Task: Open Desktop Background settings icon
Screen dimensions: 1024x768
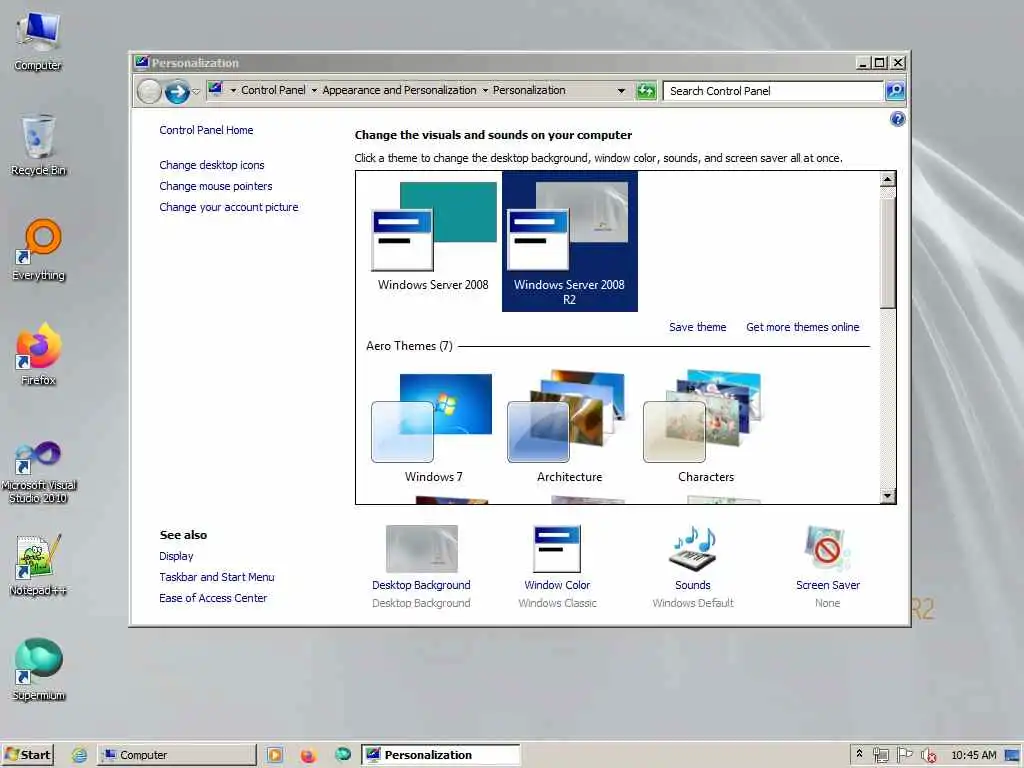Action: (421, 549)
